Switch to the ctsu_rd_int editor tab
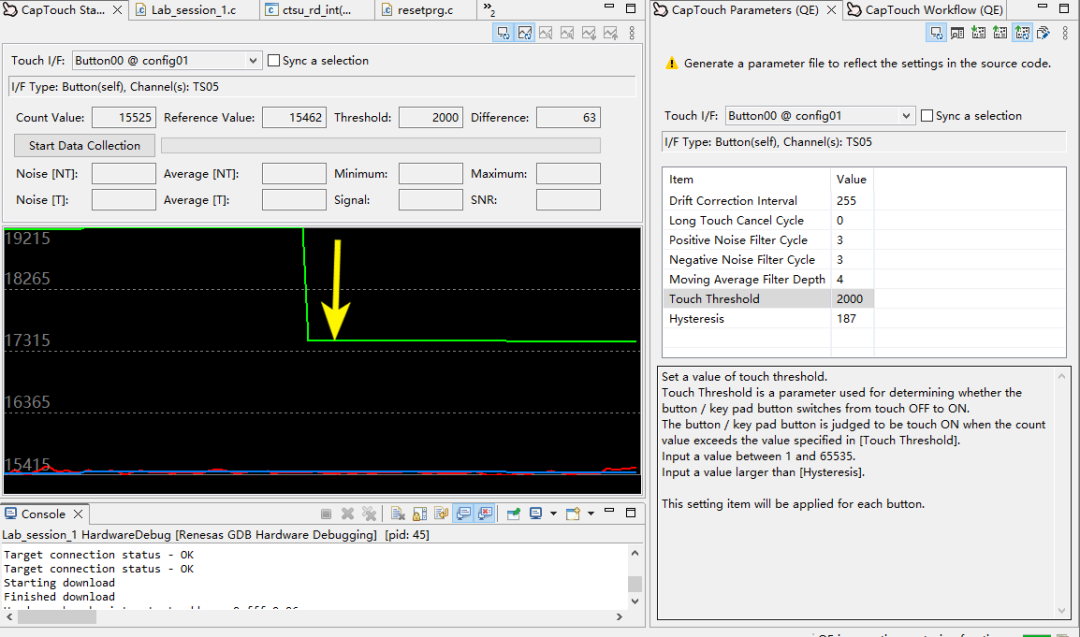Screen dimensions: 1080x637 [318, 10]
